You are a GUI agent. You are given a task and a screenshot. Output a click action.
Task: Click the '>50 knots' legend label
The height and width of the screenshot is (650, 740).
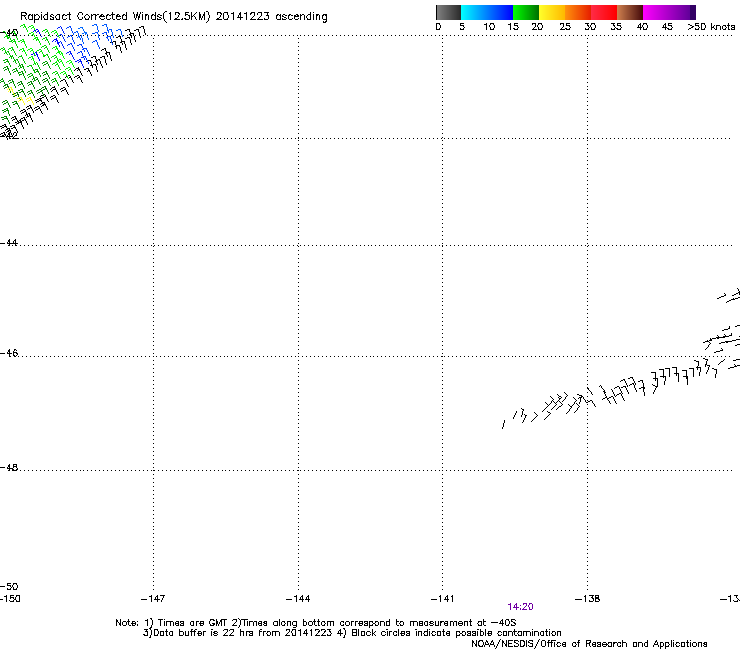[711, 27]
